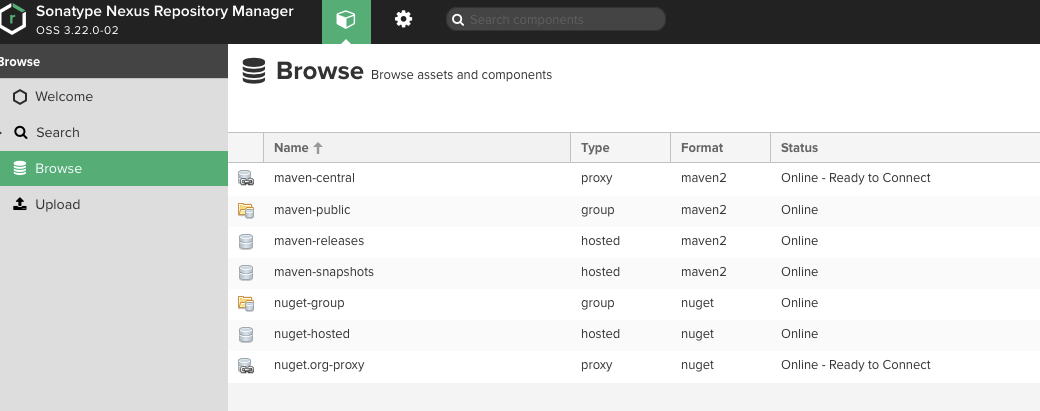Click the maven-central proxy repository icon

[246, 178]
